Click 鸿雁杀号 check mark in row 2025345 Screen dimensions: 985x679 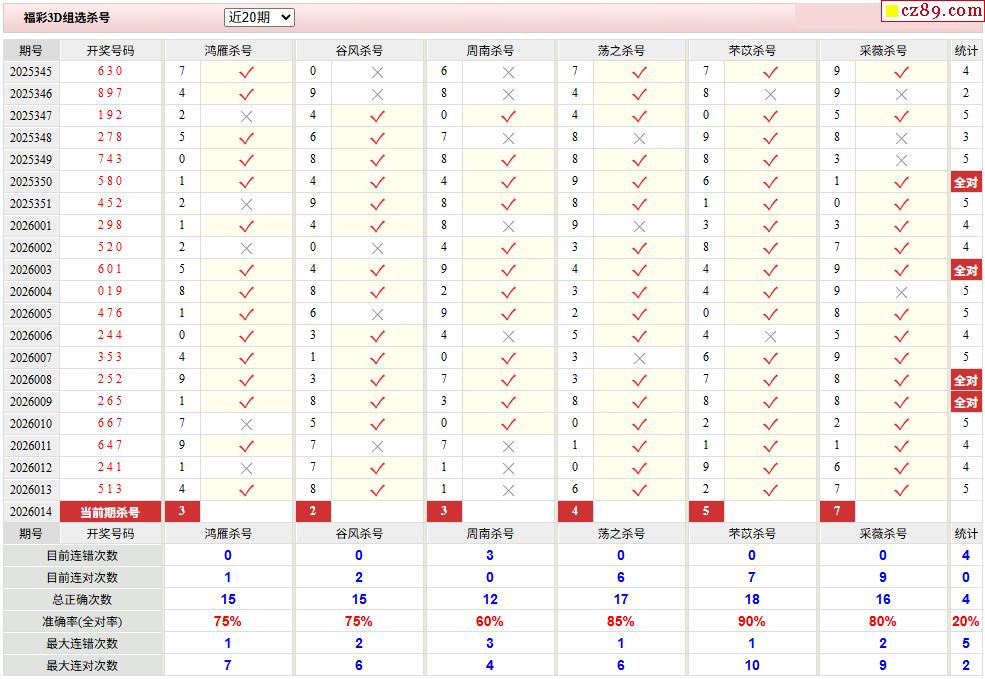click(246, 72)
